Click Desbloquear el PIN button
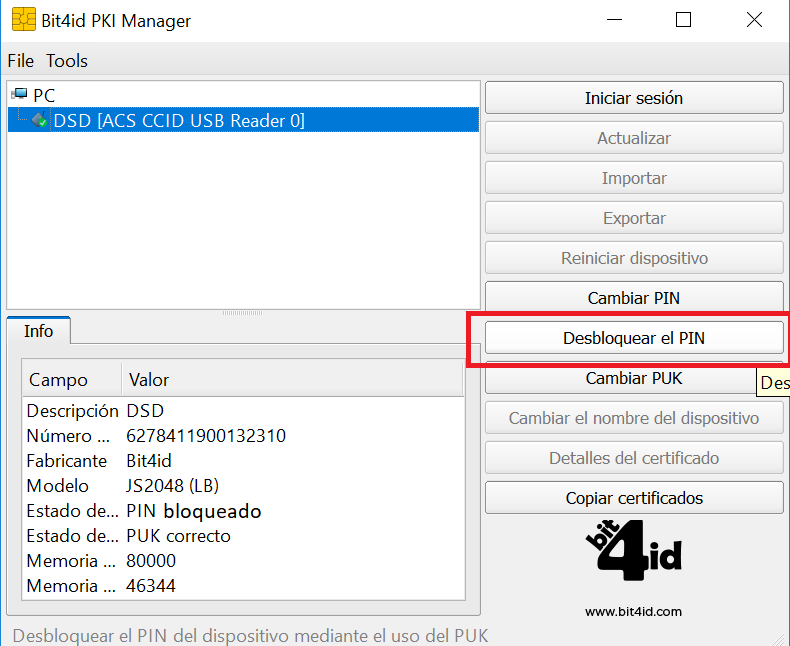This screenshot has width=790, height=646. pos(634,338)
